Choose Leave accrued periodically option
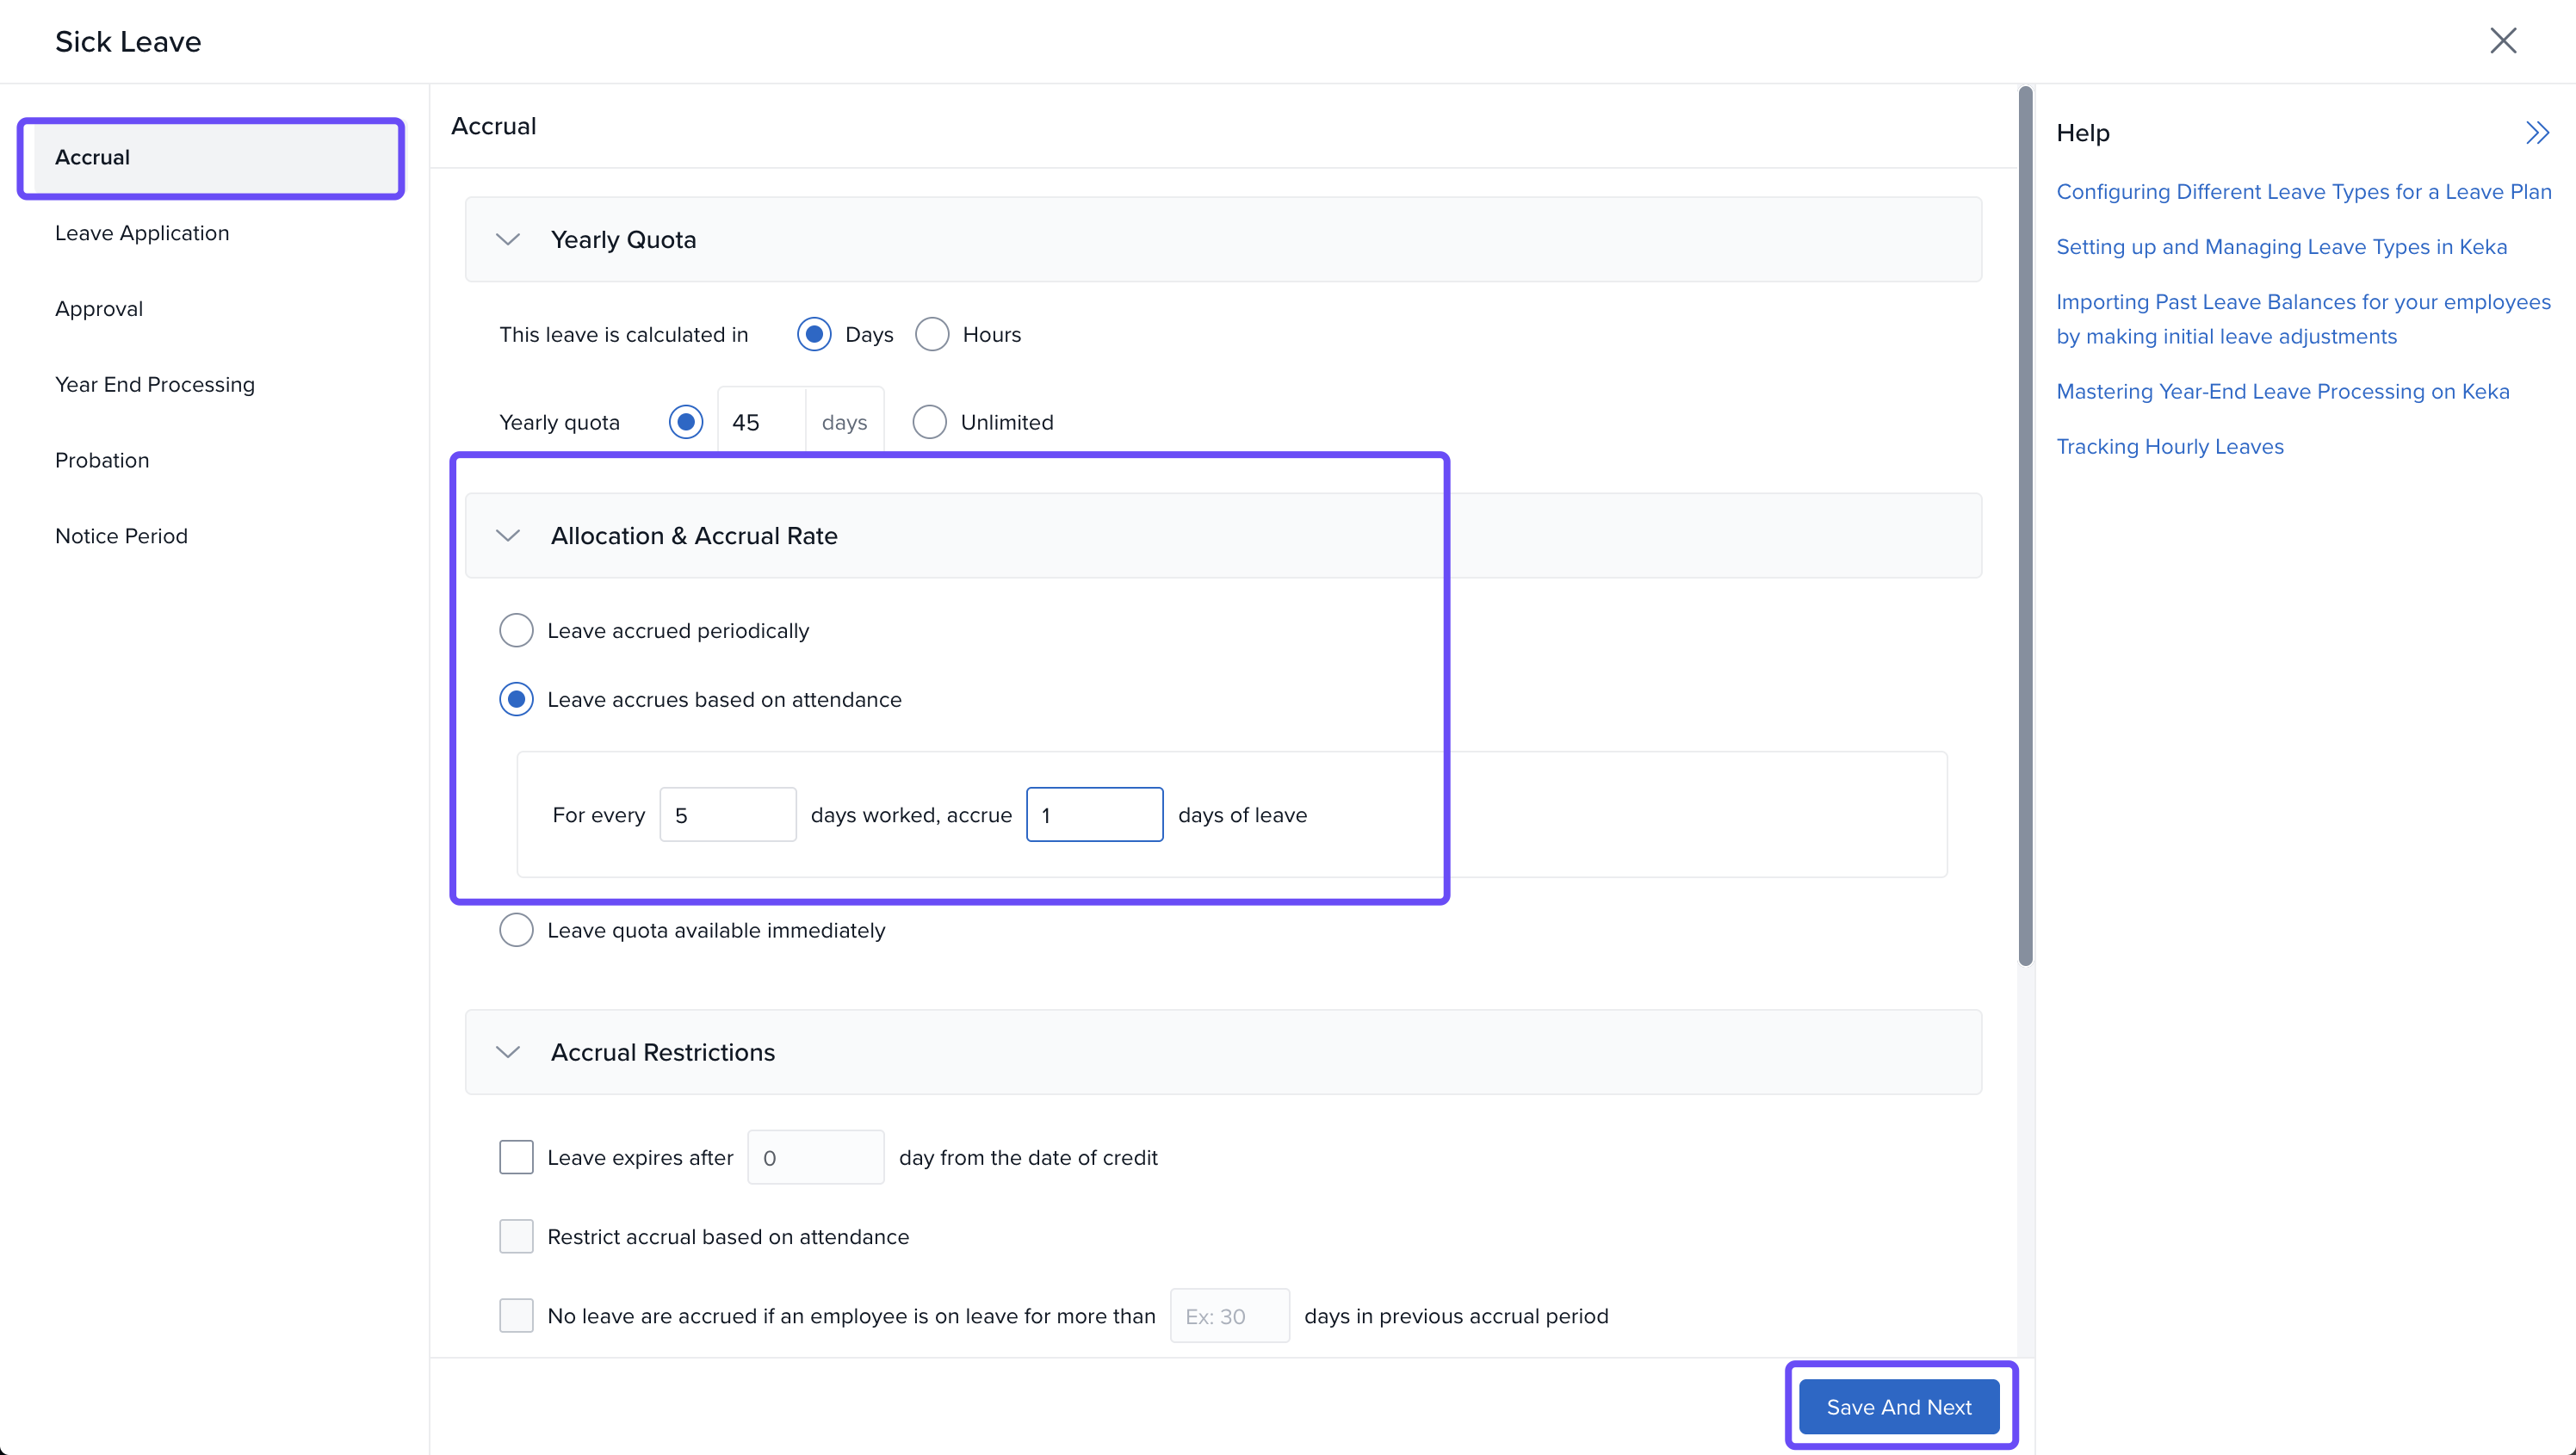Screen dimensions: 2576x1455 [516, 631]
